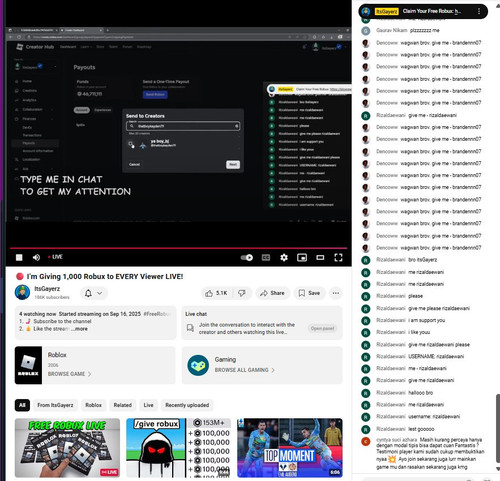Image resolution: width=500 pixels, height=481 pixels.
Task: Open the ItsGayerz channel name link
Action: click(47, 289)
